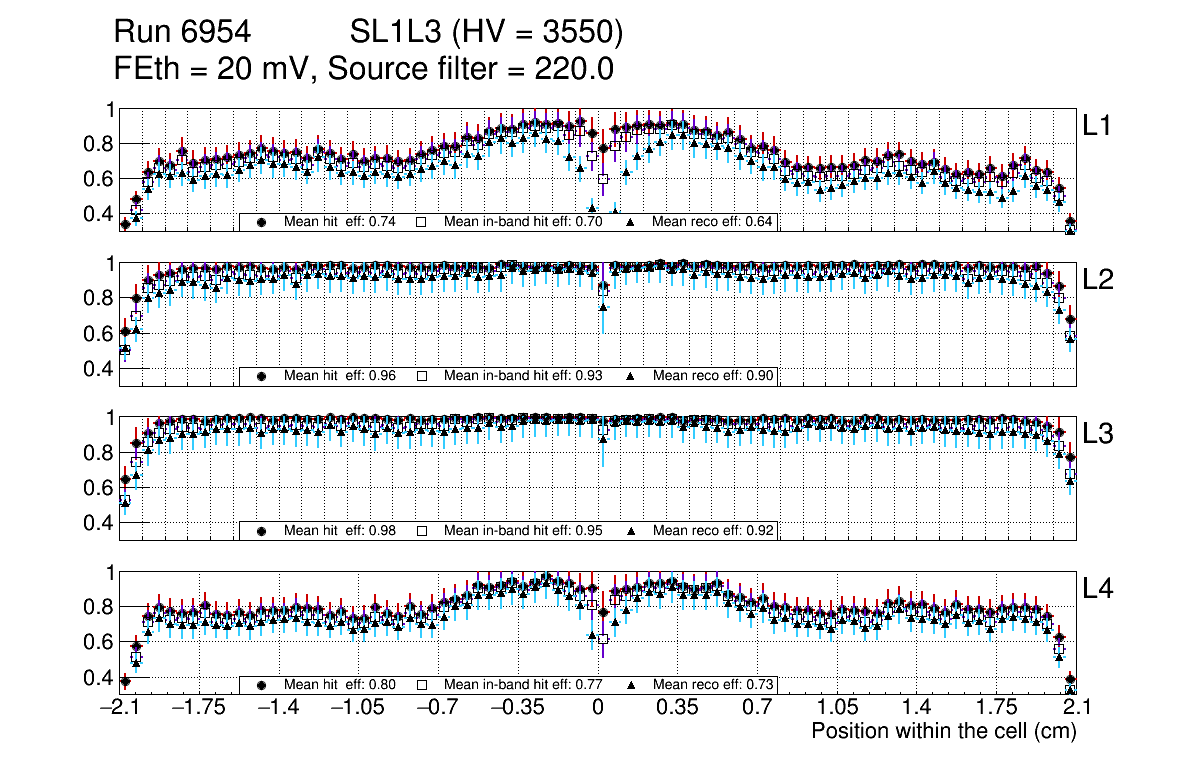Click the 'Mean hit eff: 0.74' legend text
Image resolution: width=1196 pixels, height=772 pixels.
pos(340,222)
